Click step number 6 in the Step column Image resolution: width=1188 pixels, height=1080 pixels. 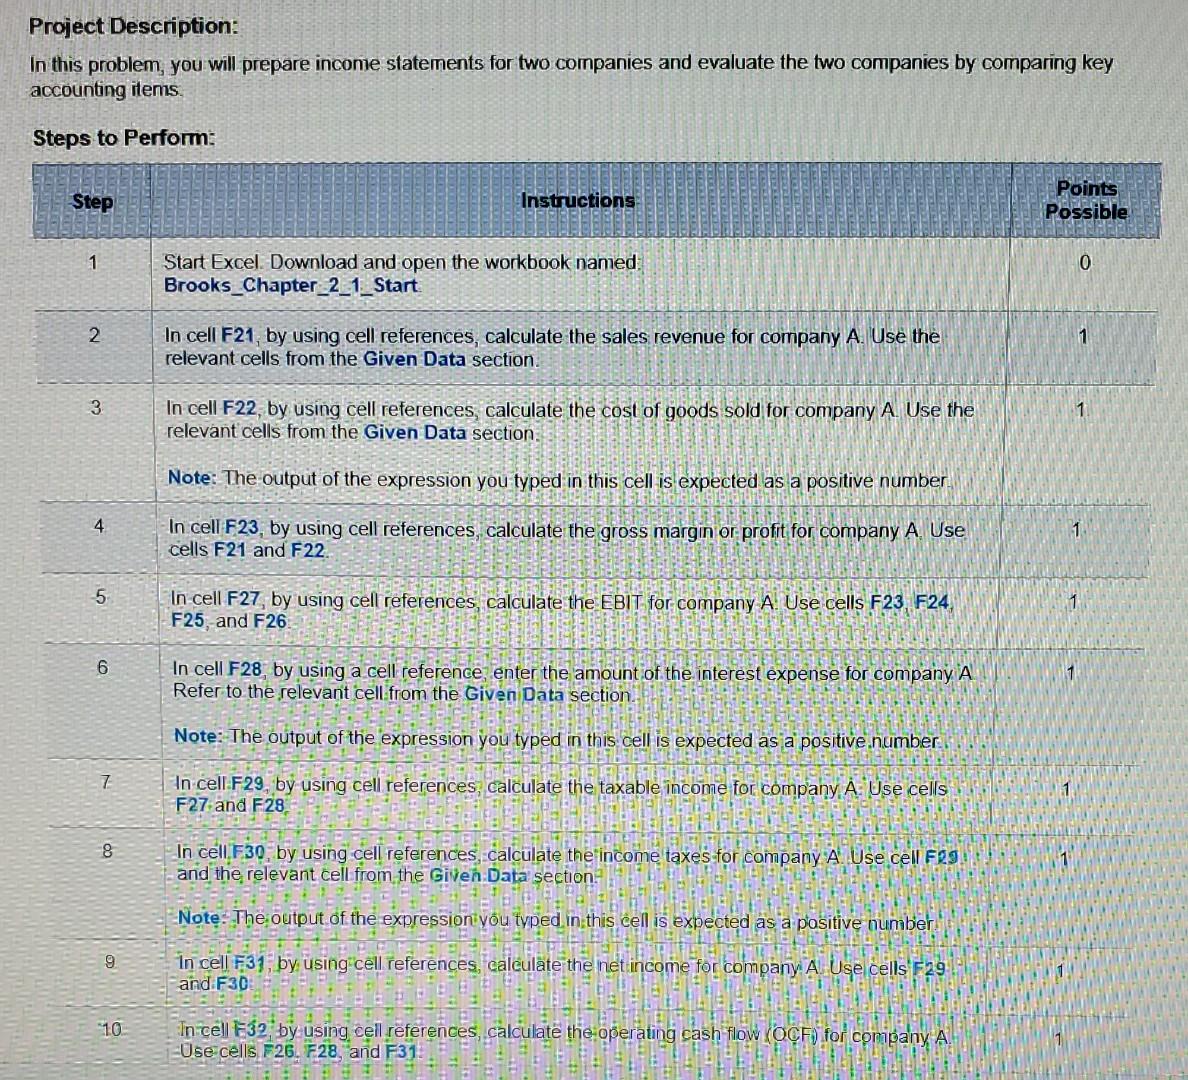(102, 668)
